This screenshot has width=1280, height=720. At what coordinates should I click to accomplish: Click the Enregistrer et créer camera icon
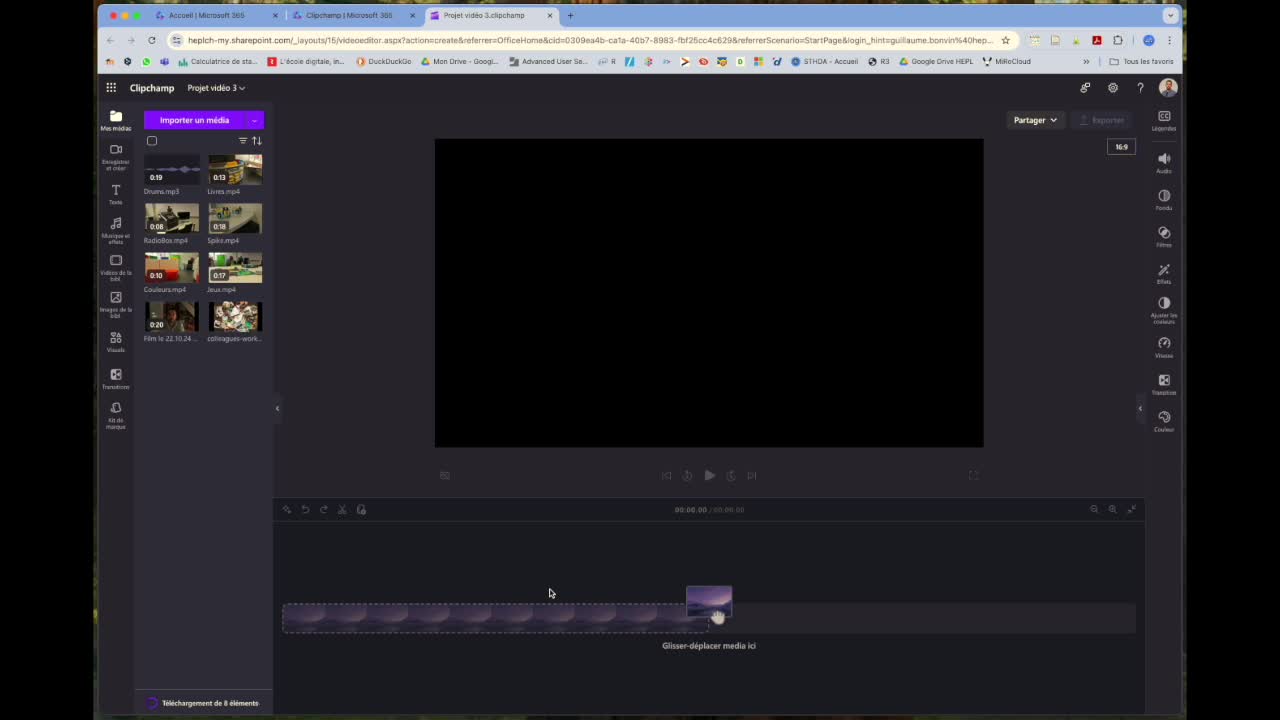[x=115, y=155]
